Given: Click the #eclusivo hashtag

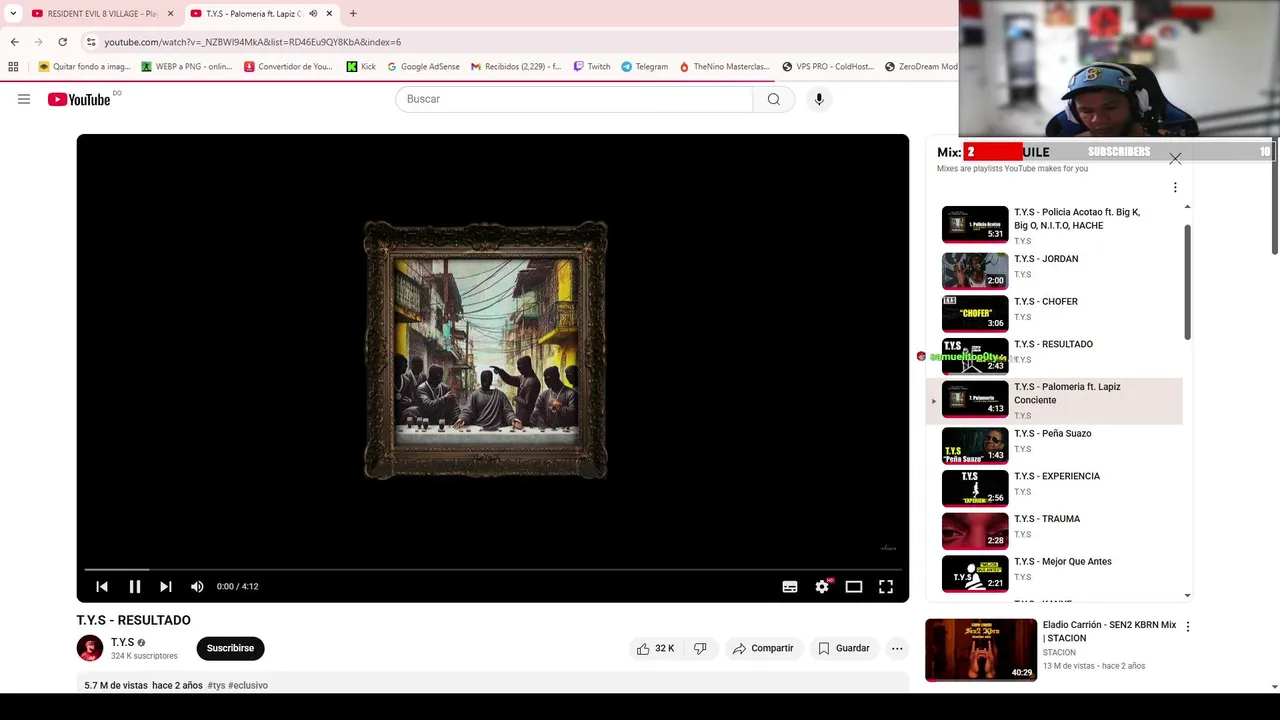Looking at the screenshot, I should point(248,685).
